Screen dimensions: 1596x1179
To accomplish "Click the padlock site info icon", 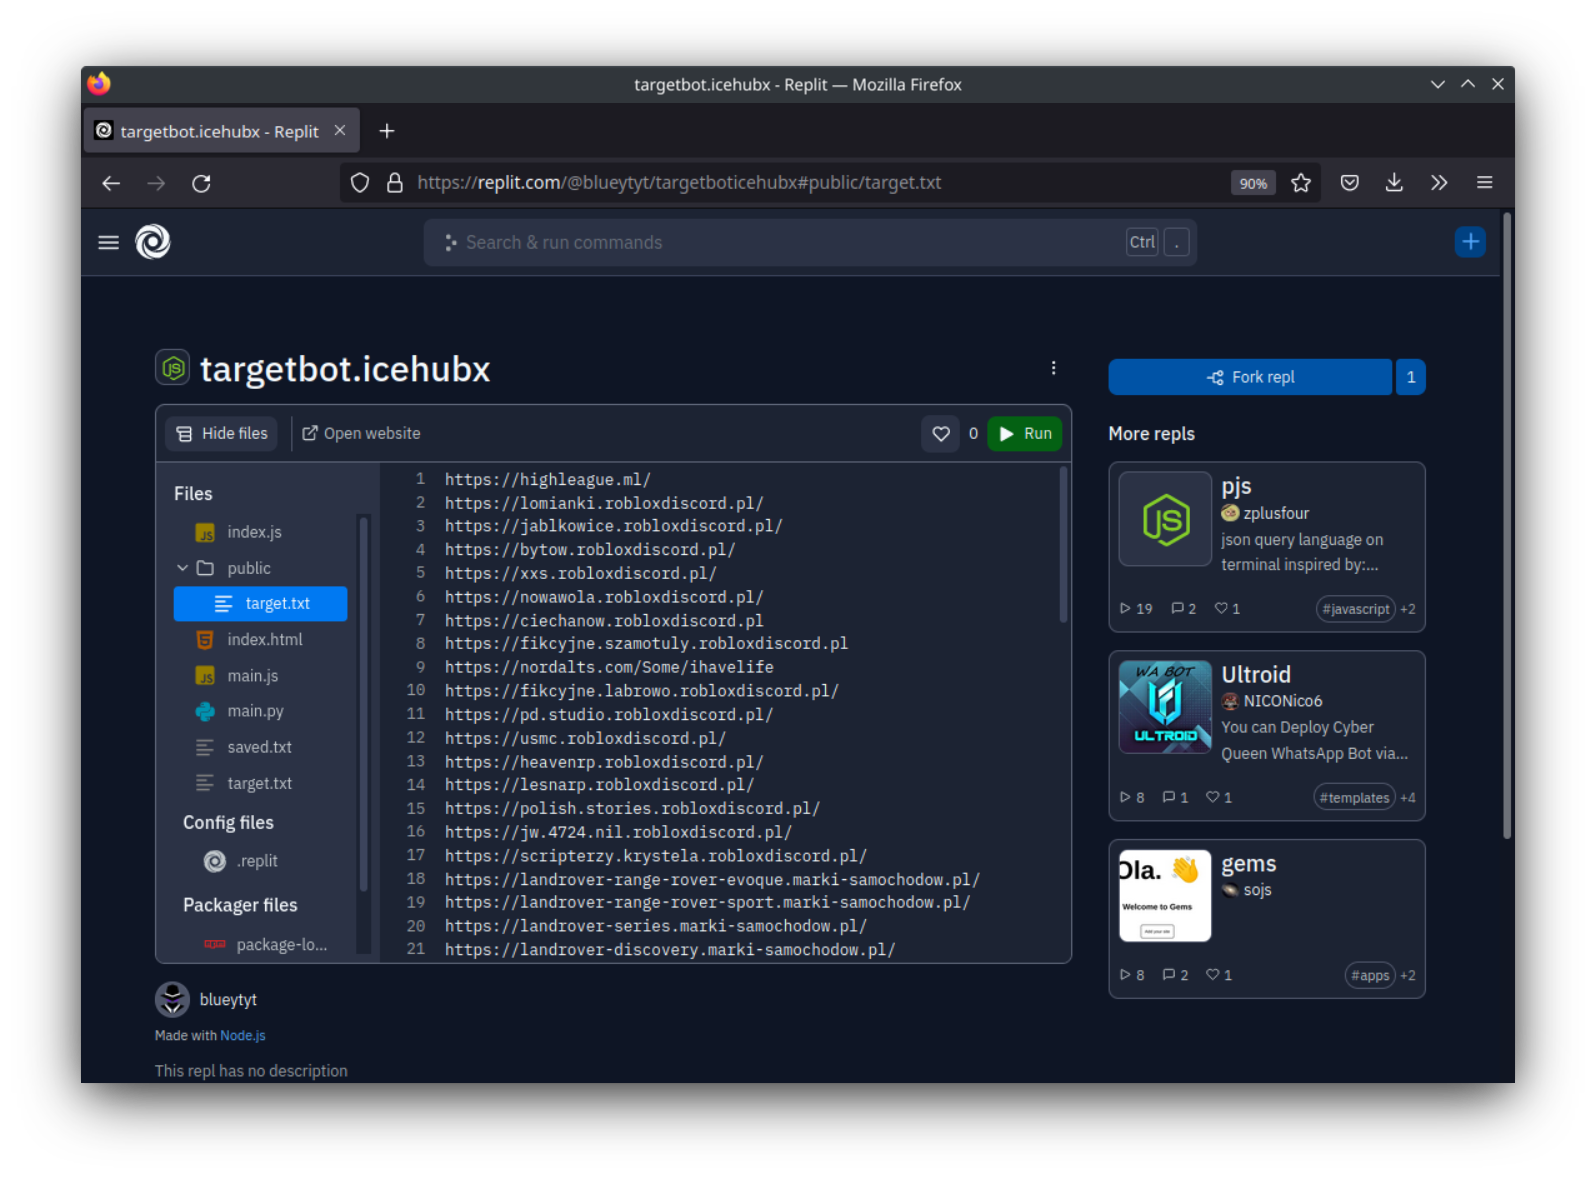I will coord(395,183).
